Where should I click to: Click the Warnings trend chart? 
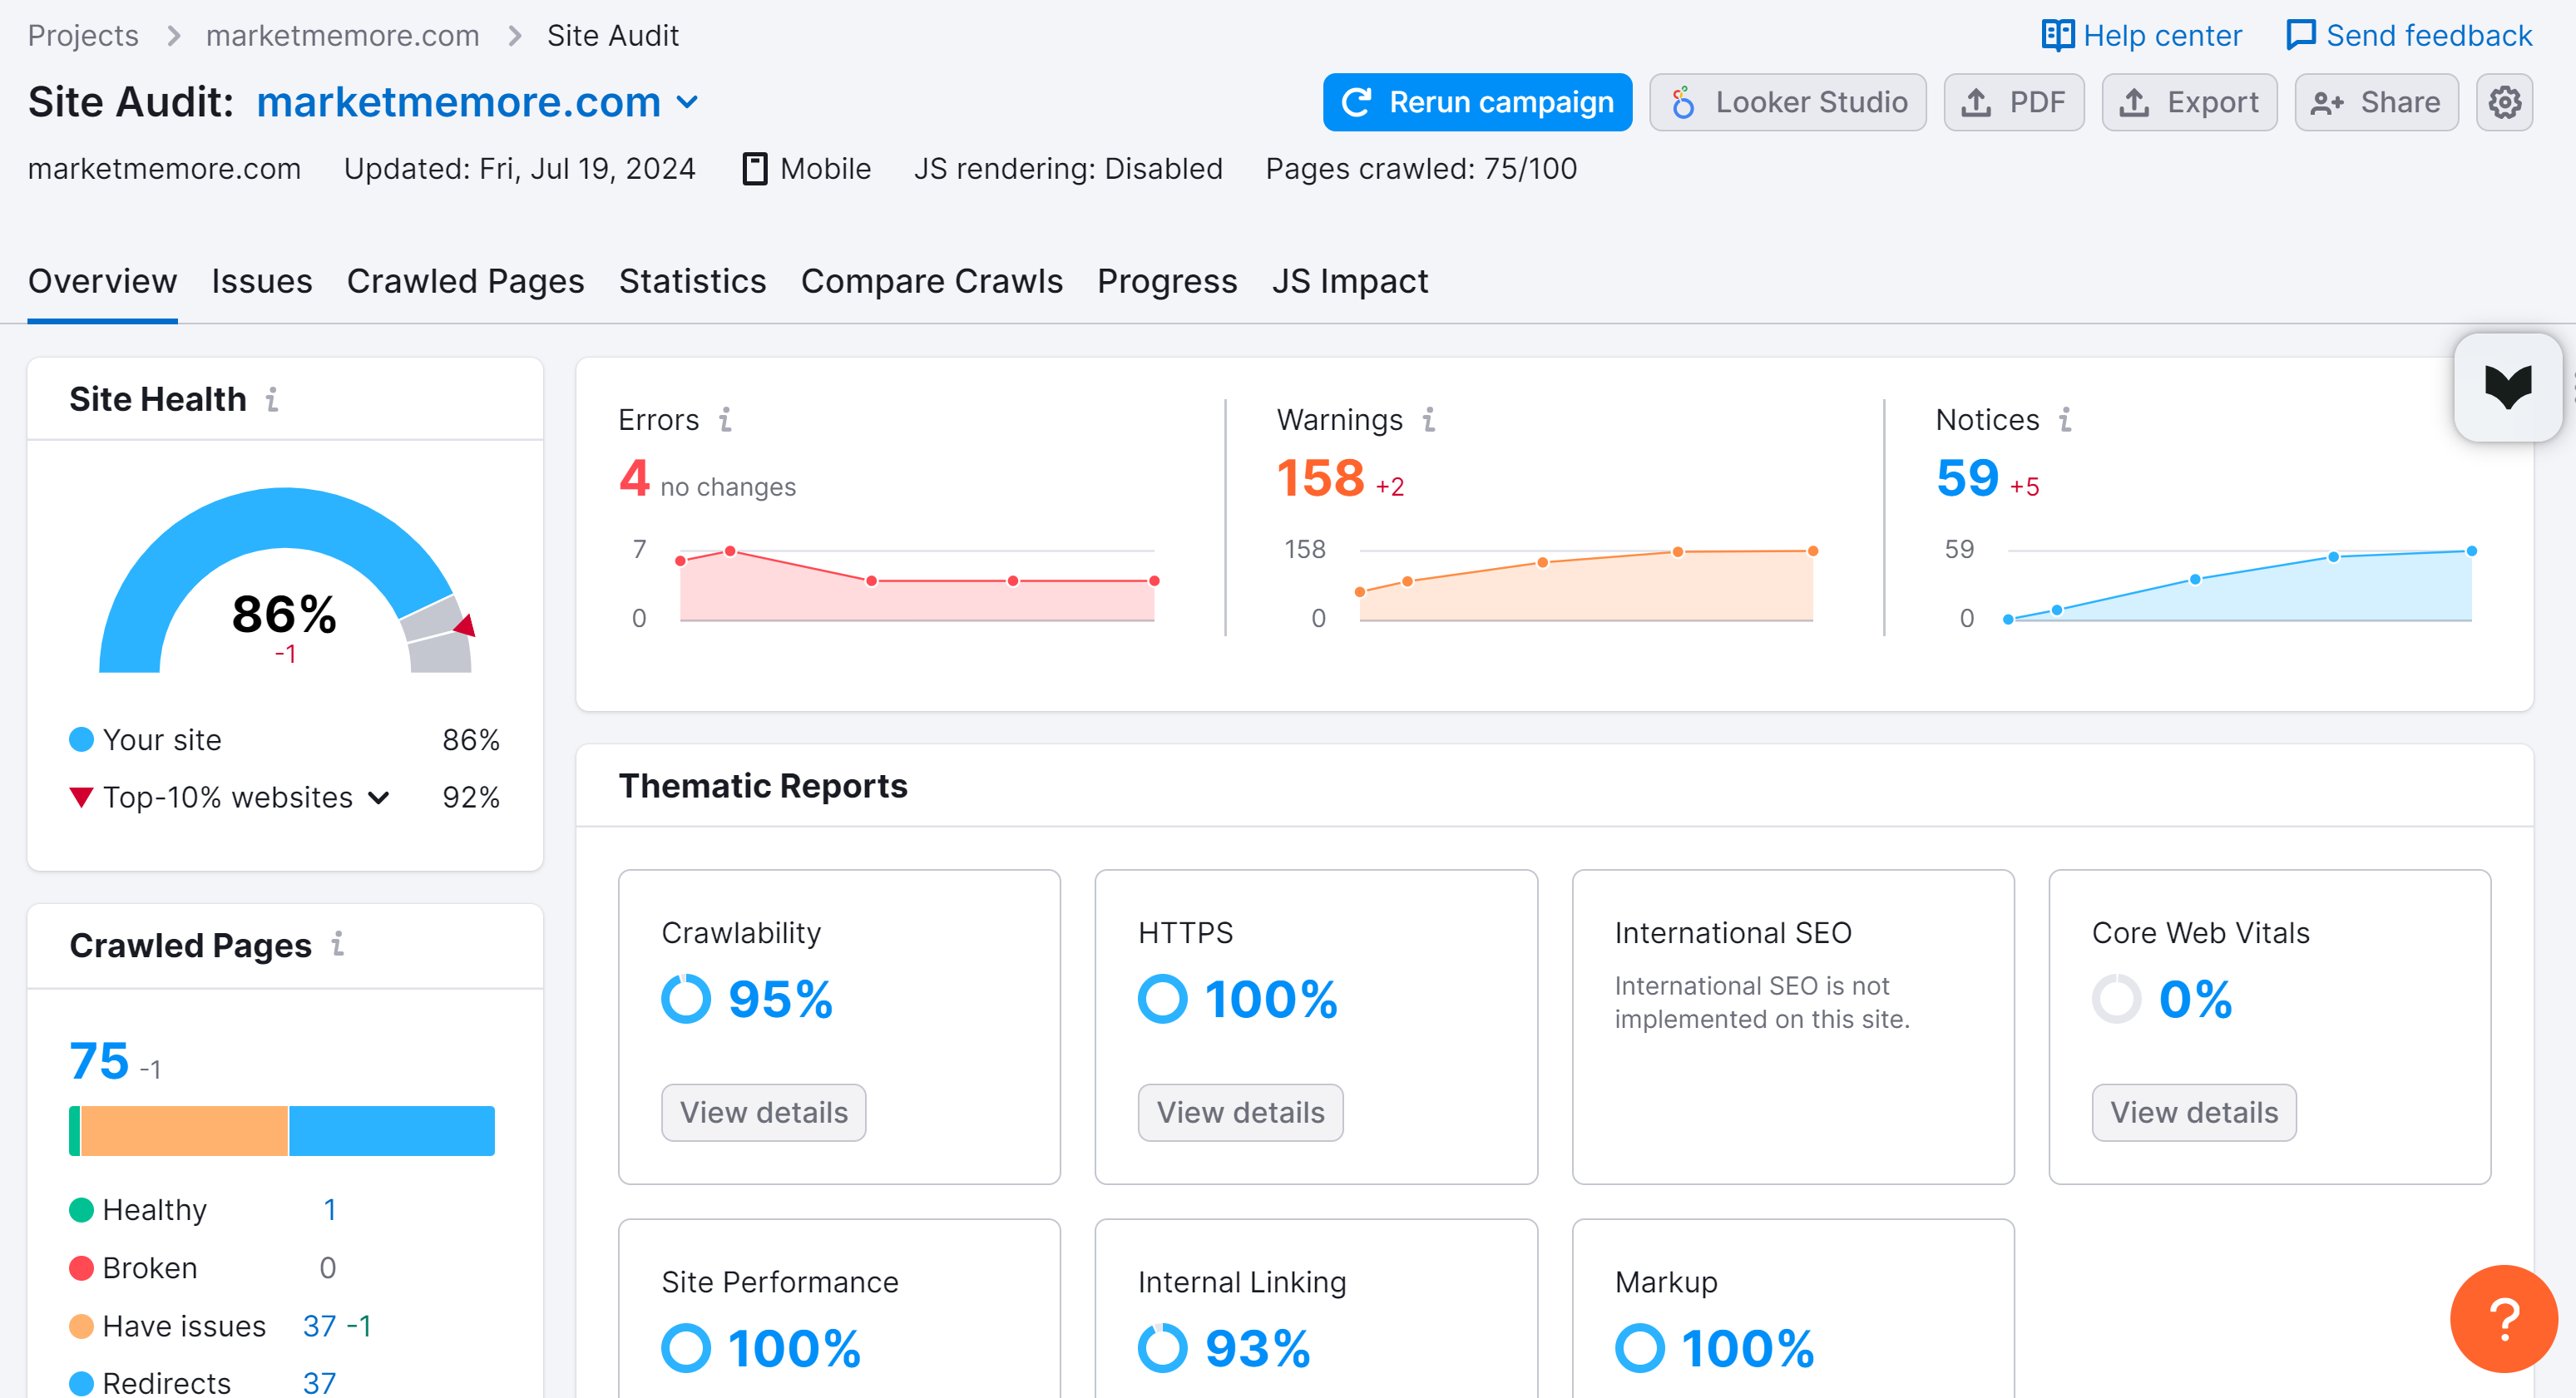[x=1586, y=584]
